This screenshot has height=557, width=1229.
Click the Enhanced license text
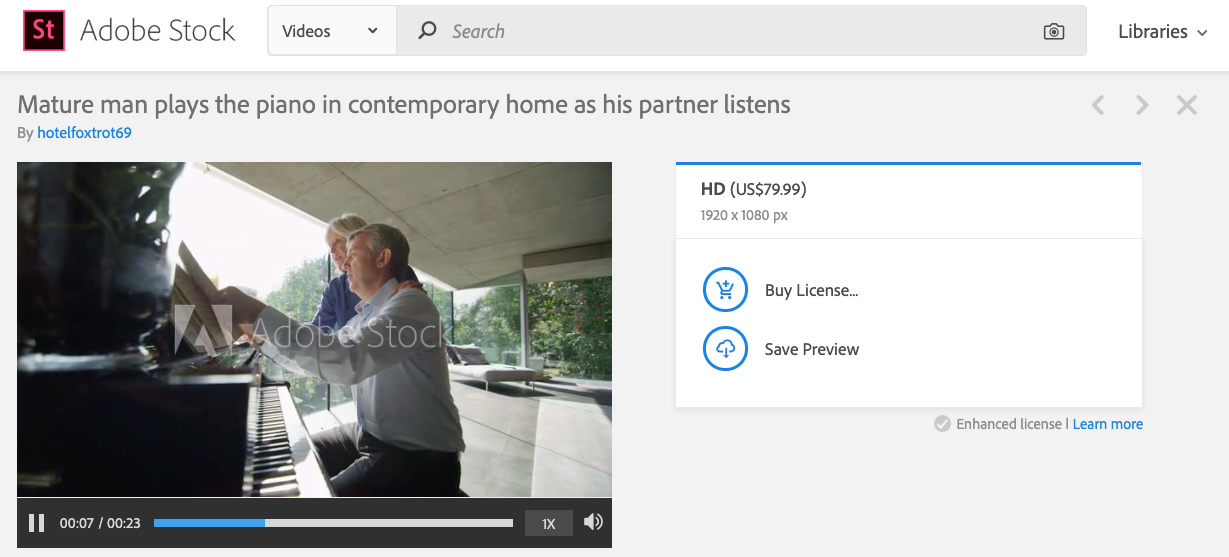click(x=1009, y=424)
